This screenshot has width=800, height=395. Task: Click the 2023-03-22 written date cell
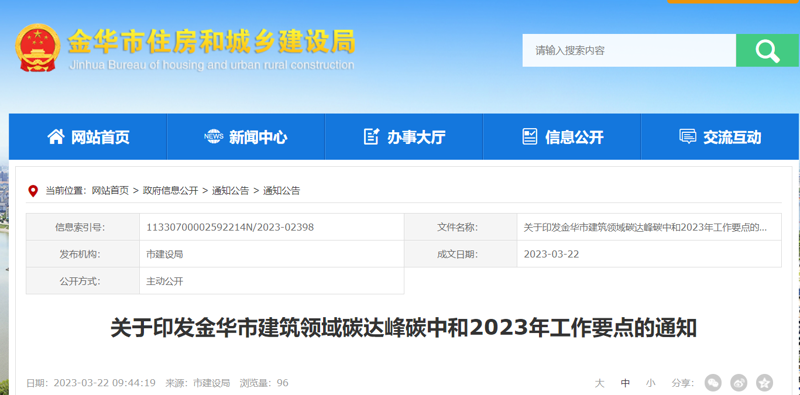[649, 254]
